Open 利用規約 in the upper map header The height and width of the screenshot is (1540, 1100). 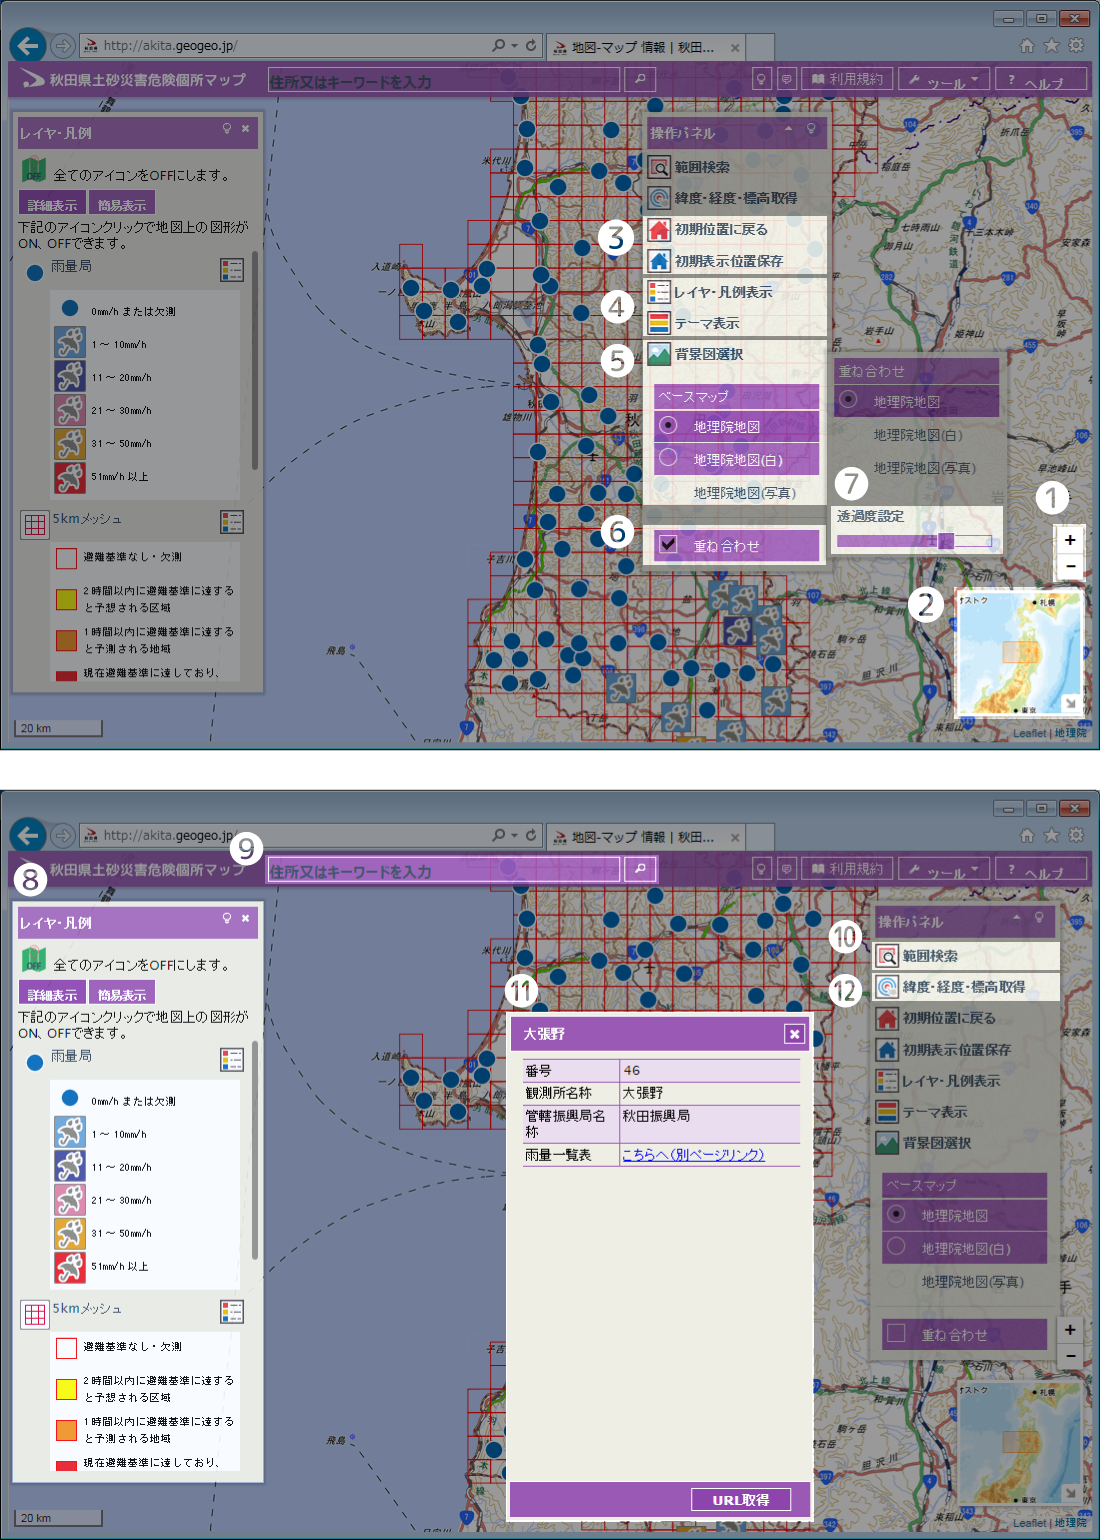pyautogui.click(x=846, y=79)
